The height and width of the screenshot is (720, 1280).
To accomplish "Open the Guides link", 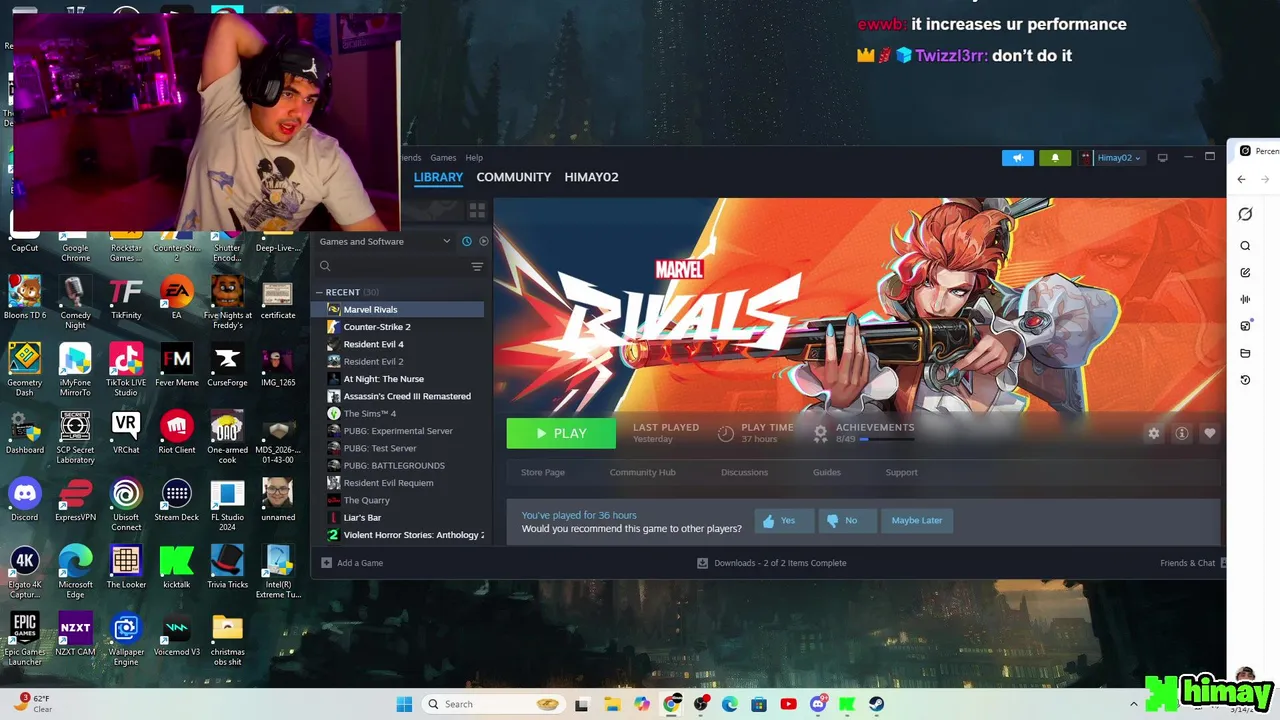I will [826, 472].
